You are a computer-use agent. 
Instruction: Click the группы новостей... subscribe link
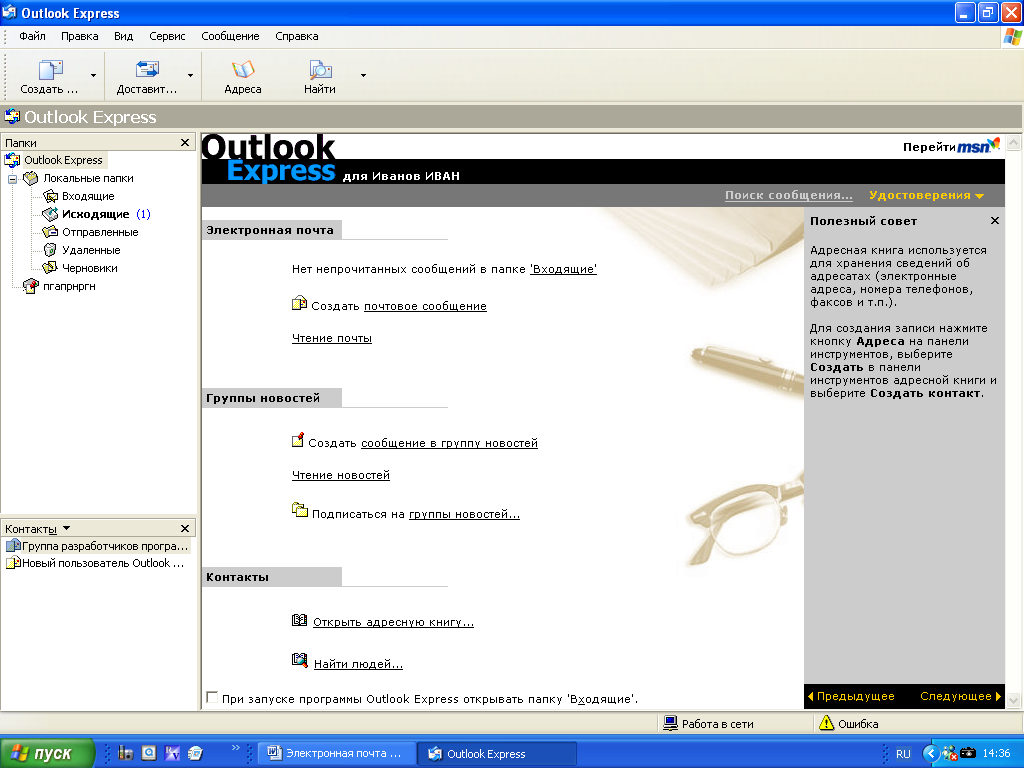tap(464, 514)
